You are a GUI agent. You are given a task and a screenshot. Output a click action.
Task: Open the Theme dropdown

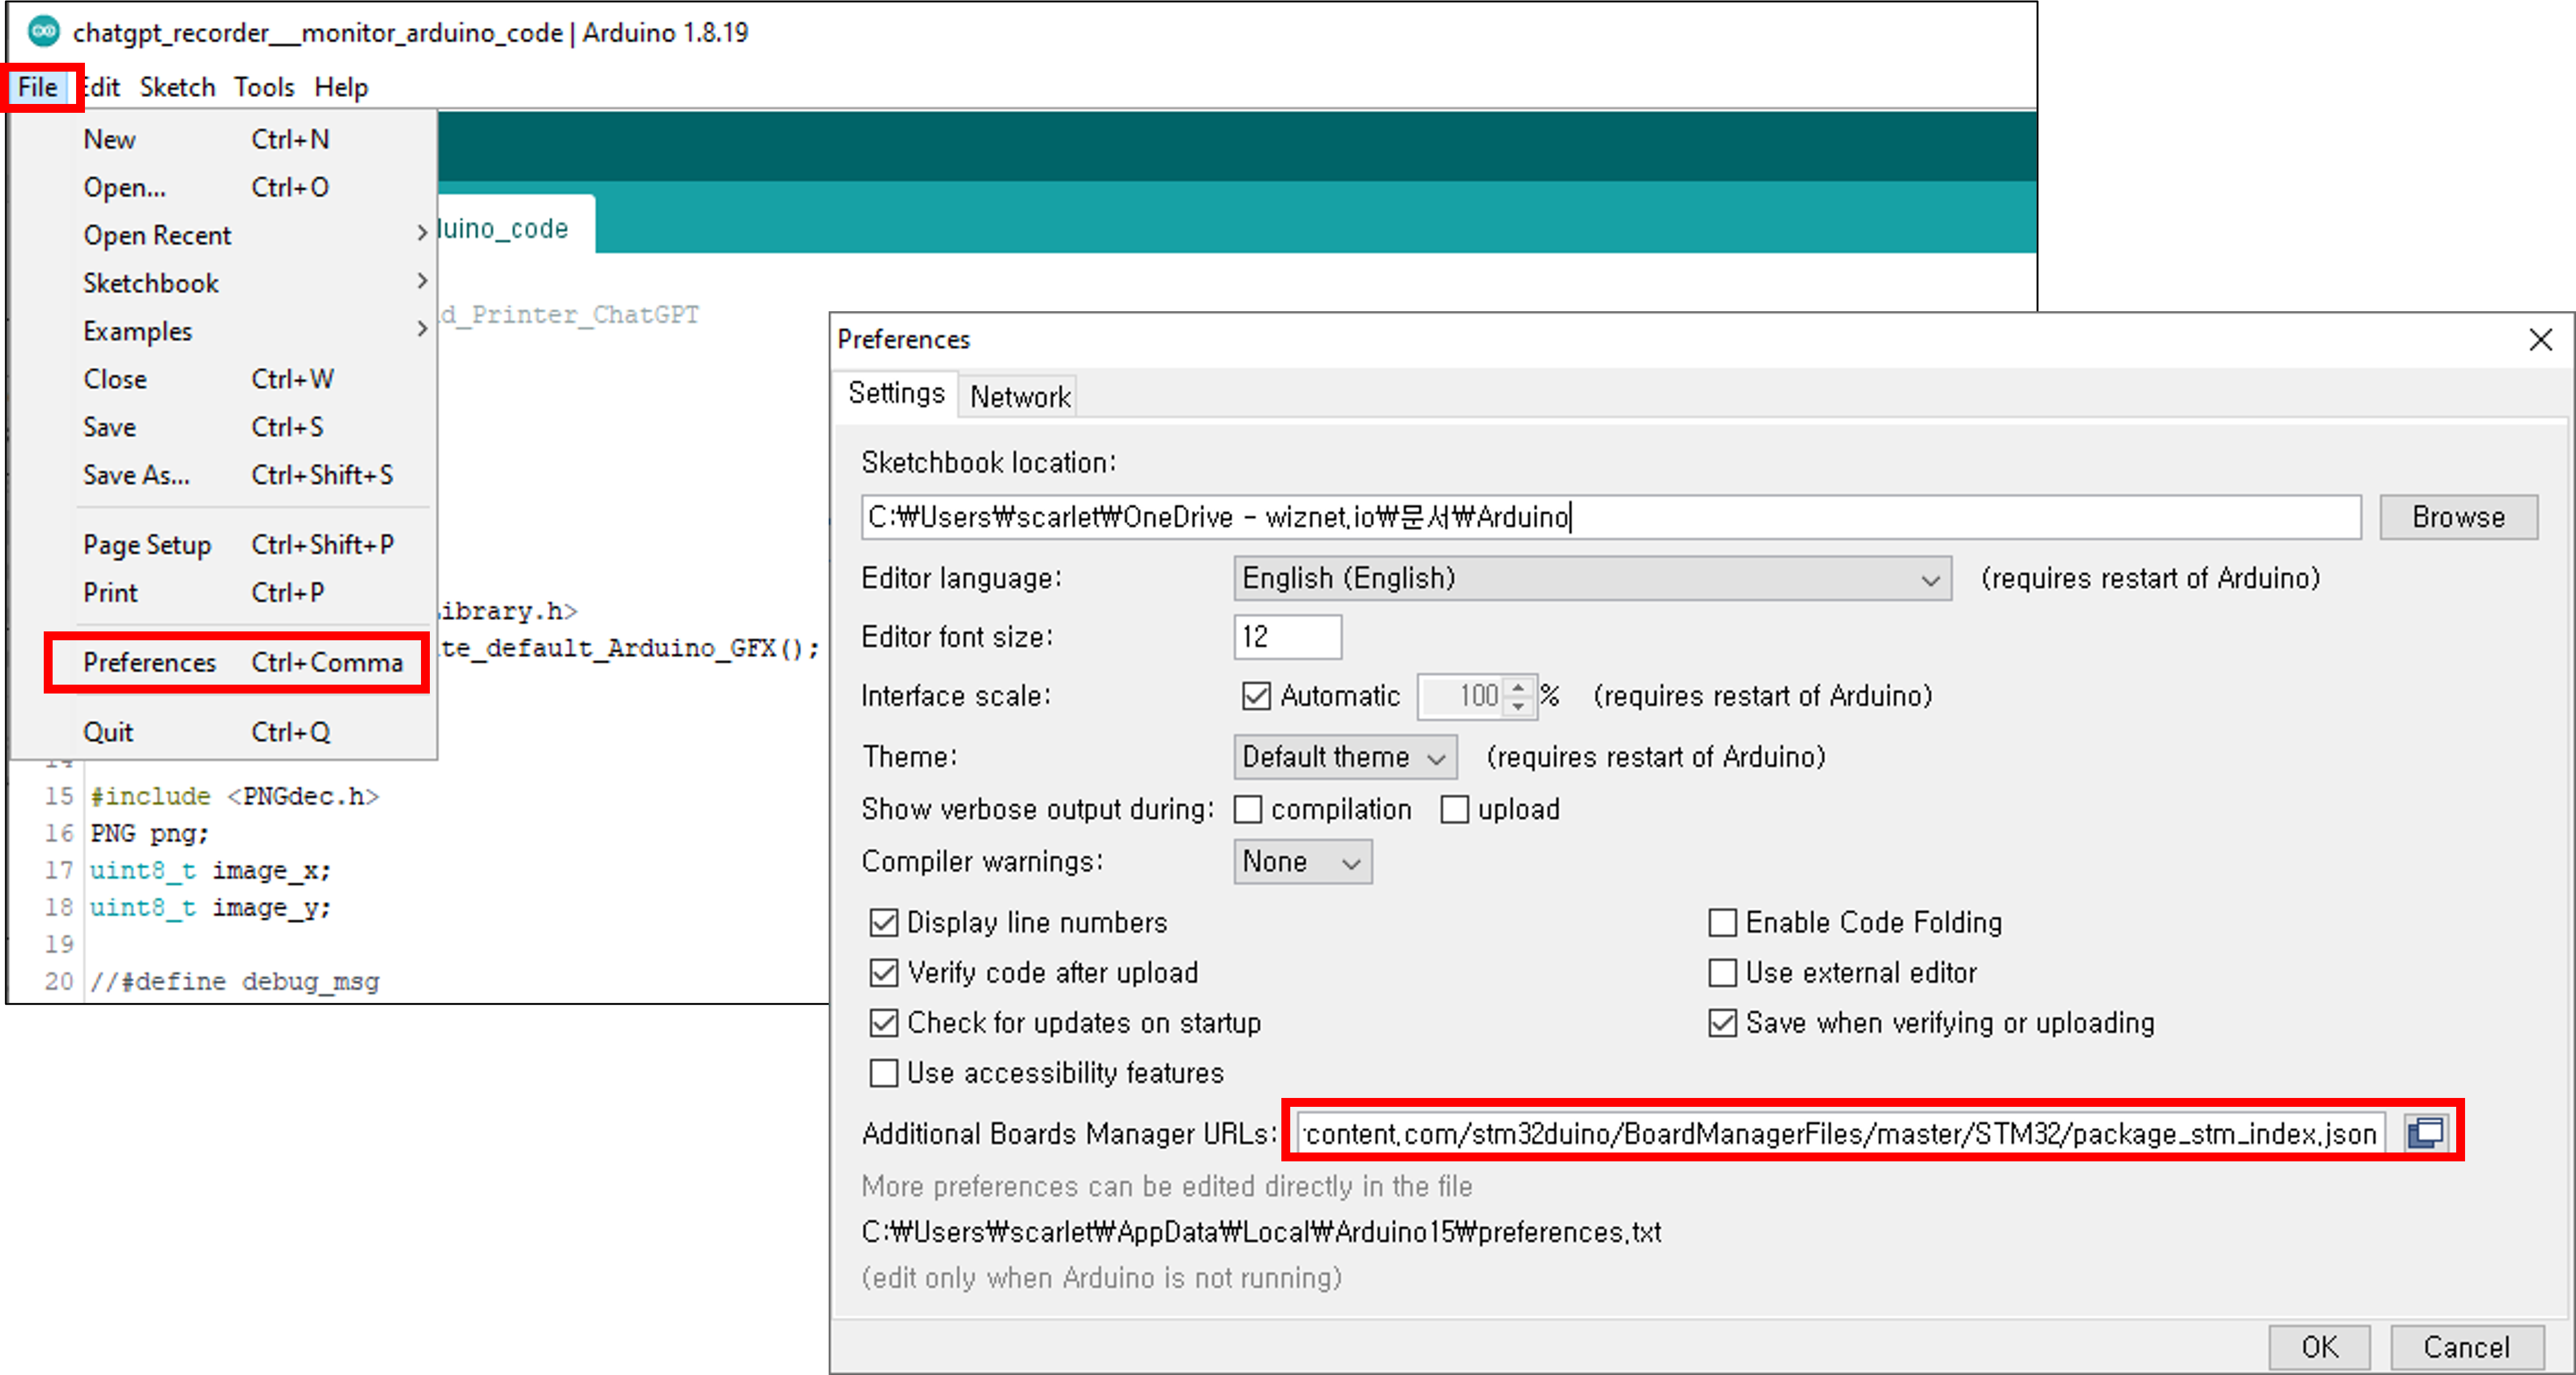[x=1345, y=757]
